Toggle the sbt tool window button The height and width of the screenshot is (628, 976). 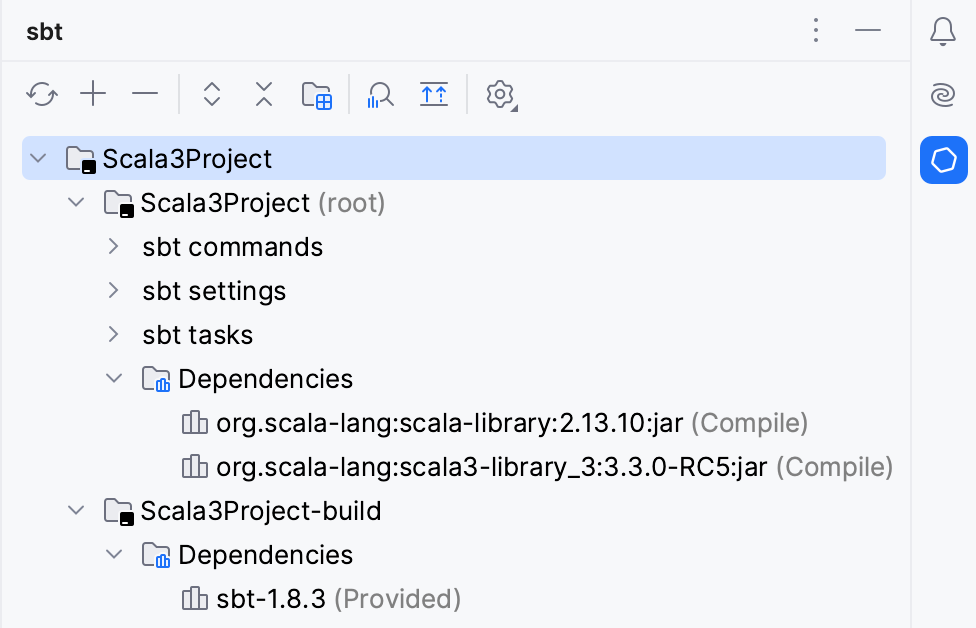click(943, 160)
